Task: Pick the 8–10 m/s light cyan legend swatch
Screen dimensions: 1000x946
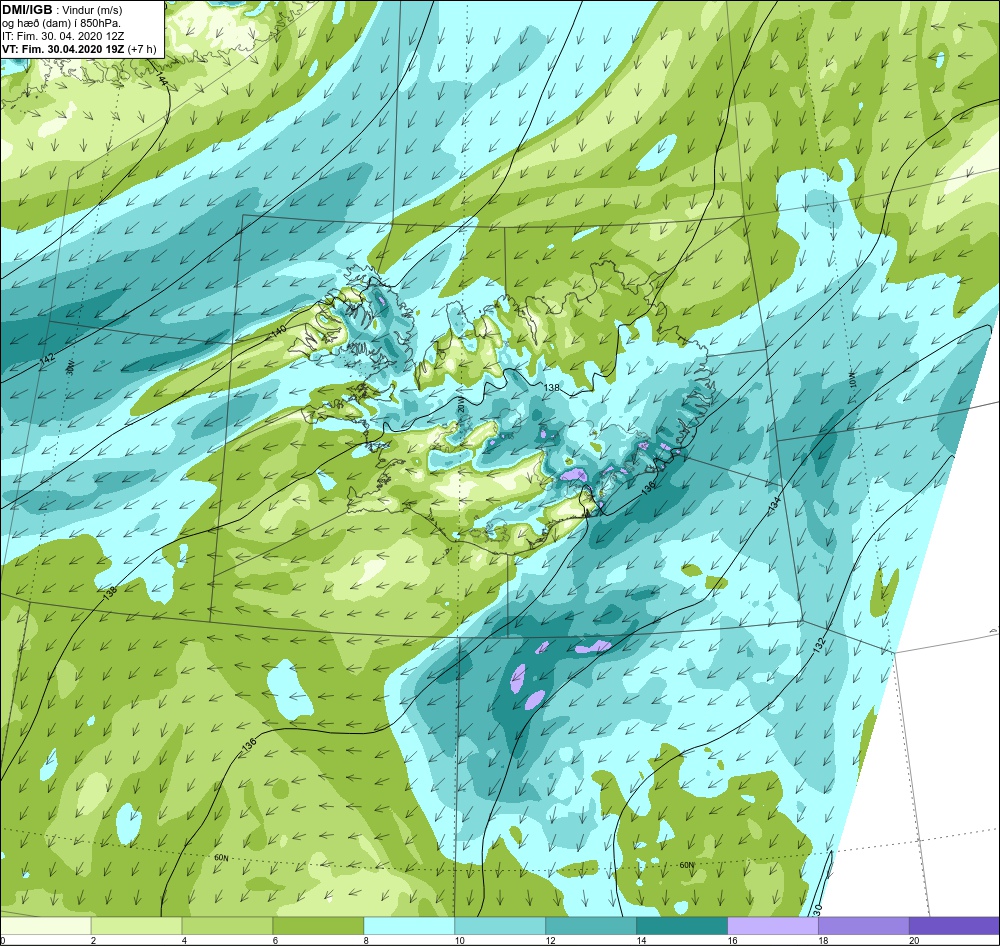Action: [x=409, y=925]
